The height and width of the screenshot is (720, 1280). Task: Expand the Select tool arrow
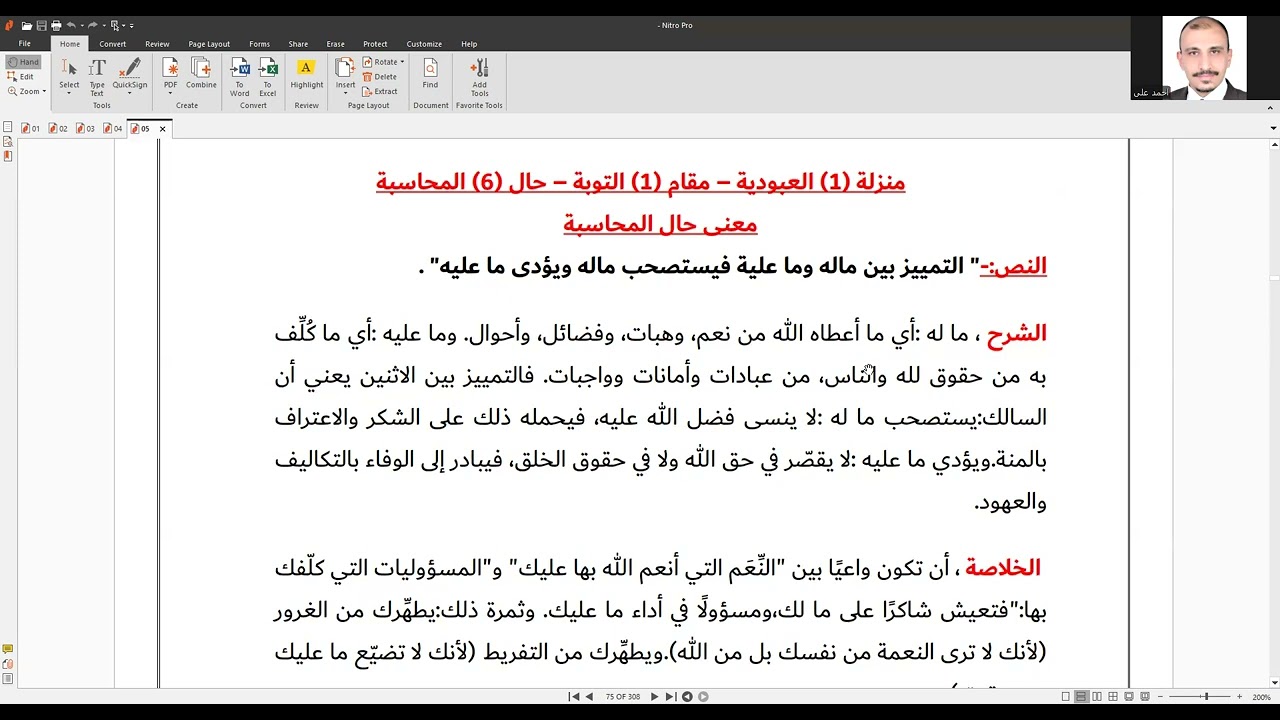tap(69, 93)
